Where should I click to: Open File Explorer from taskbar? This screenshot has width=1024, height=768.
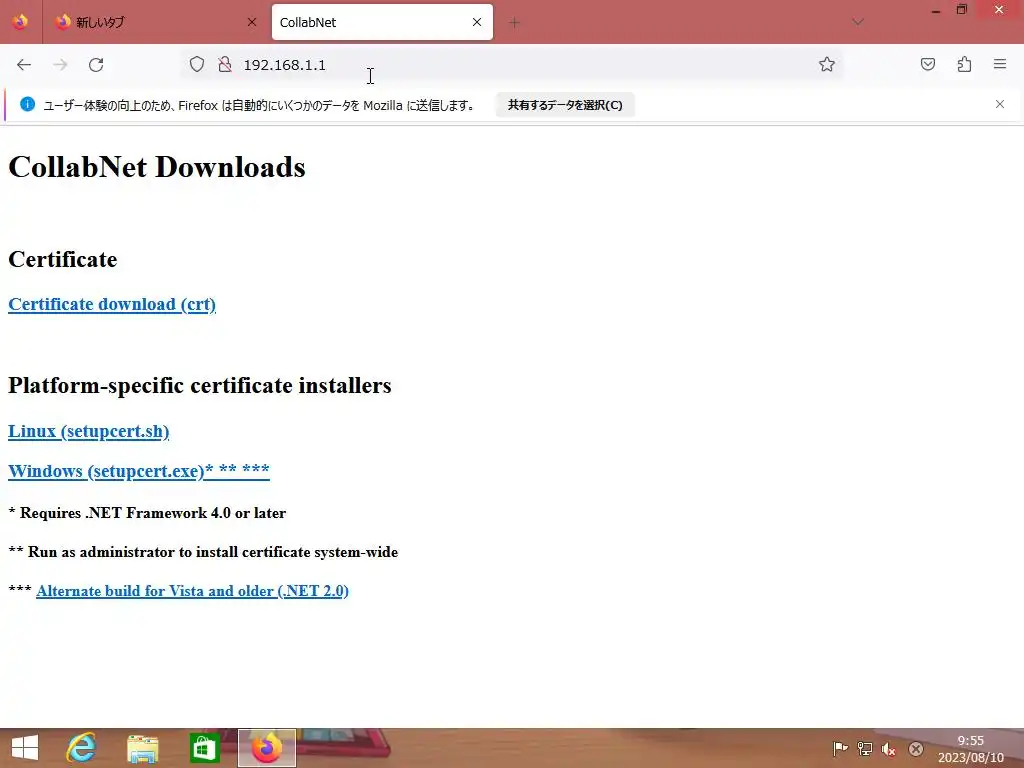tap(143, 748)
